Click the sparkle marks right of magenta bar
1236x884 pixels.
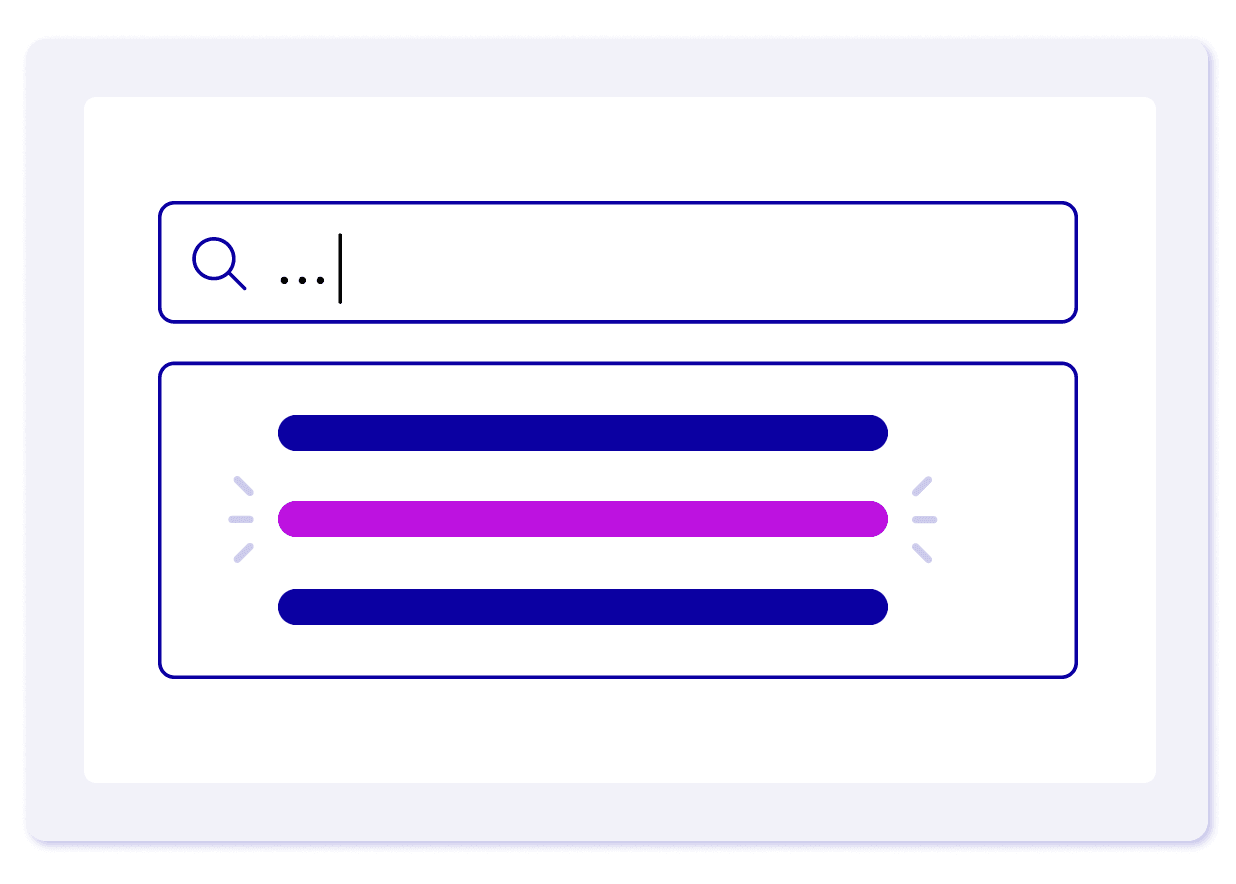point(924,519)
